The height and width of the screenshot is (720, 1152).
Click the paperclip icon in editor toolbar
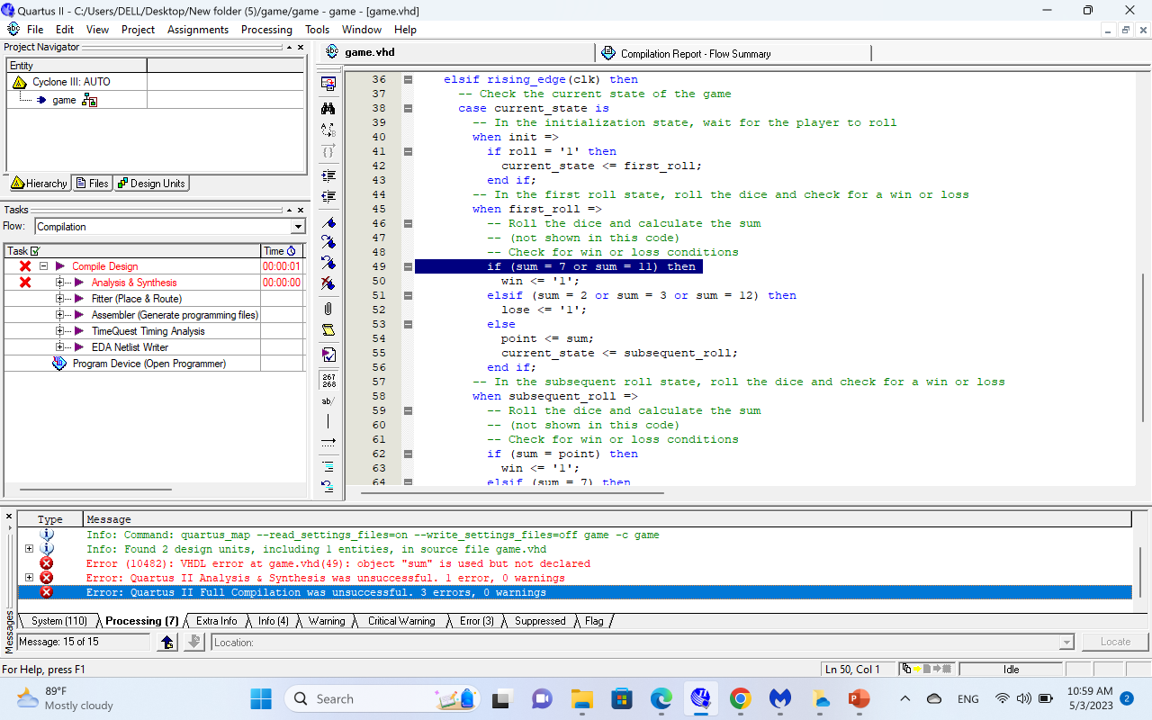(328, 309)
